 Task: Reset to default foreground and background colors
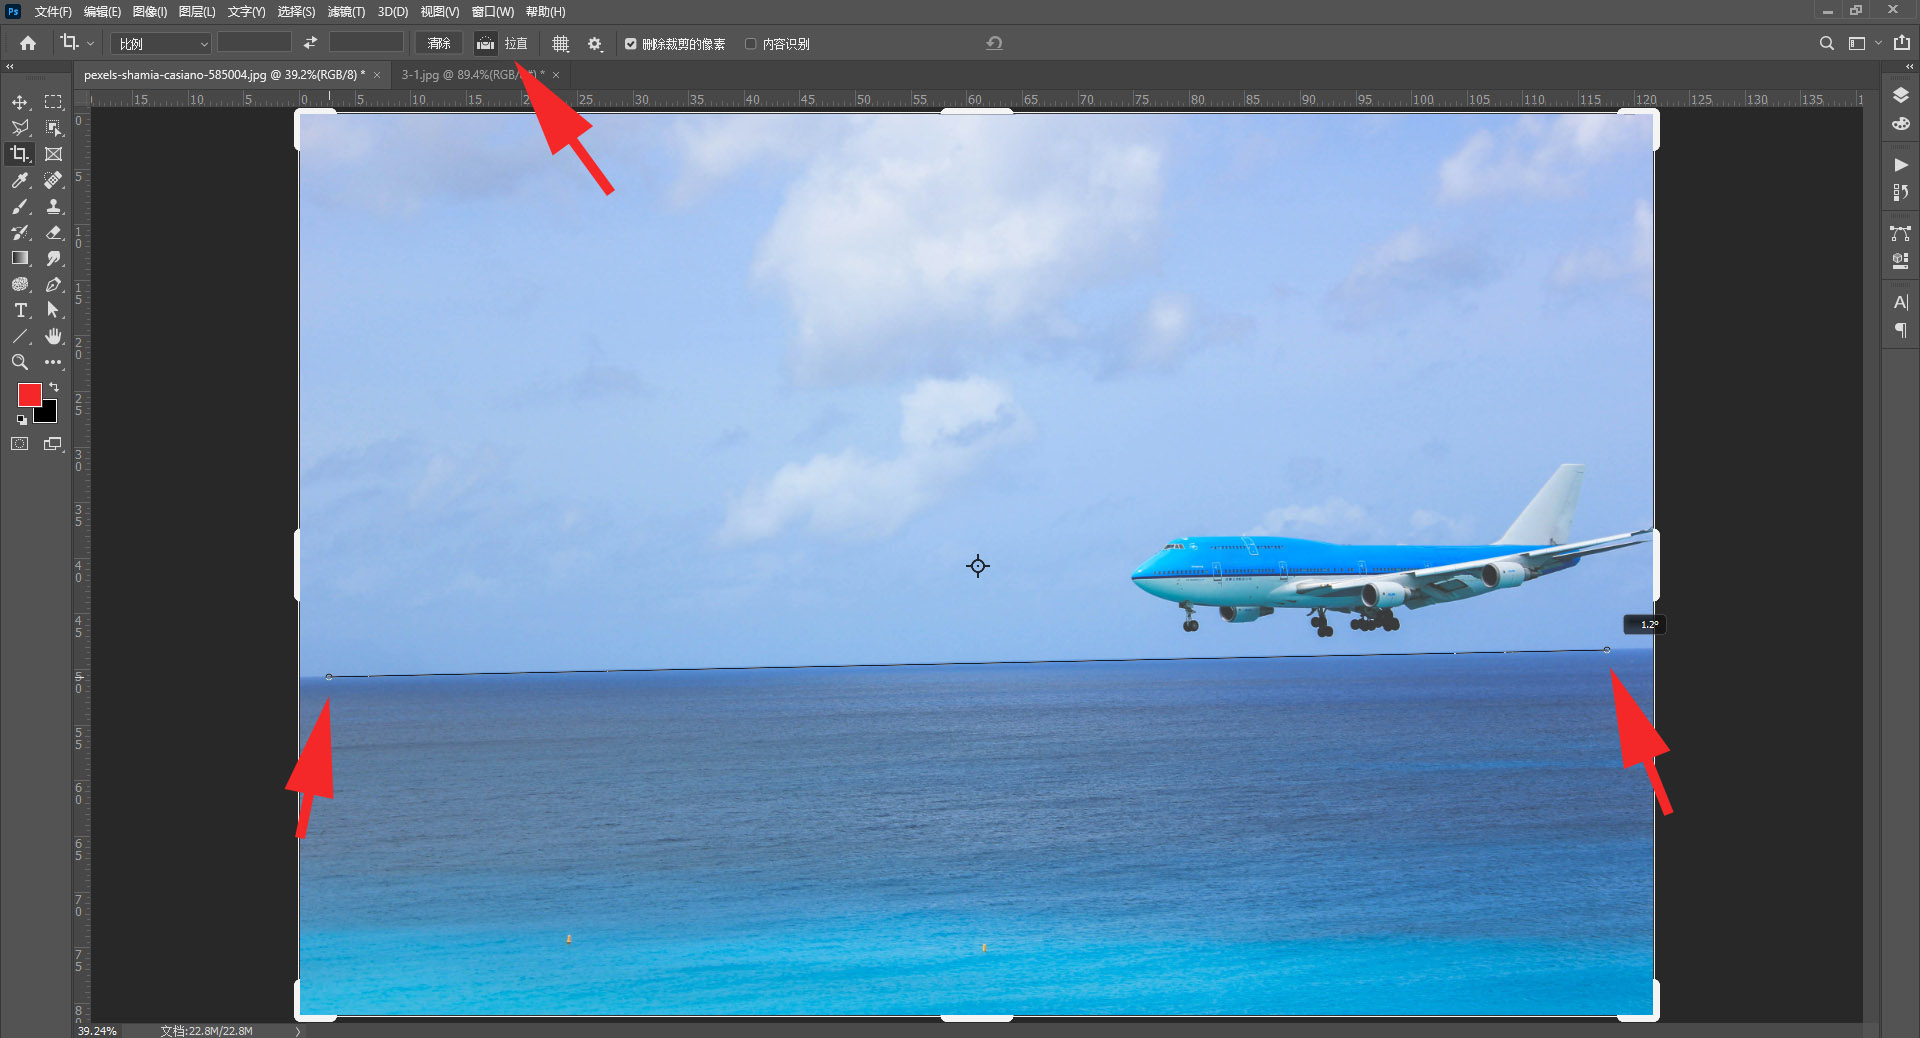(x=22, y=420)
